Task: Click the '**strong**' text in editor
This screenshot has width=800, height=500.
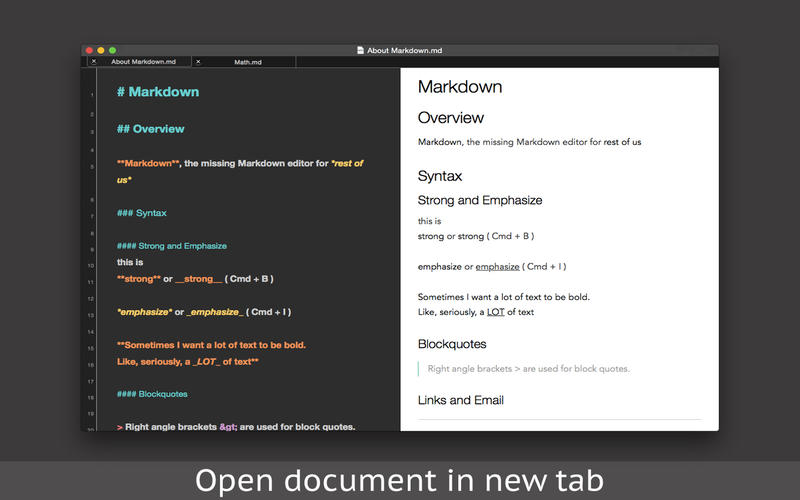Action: 139,279
